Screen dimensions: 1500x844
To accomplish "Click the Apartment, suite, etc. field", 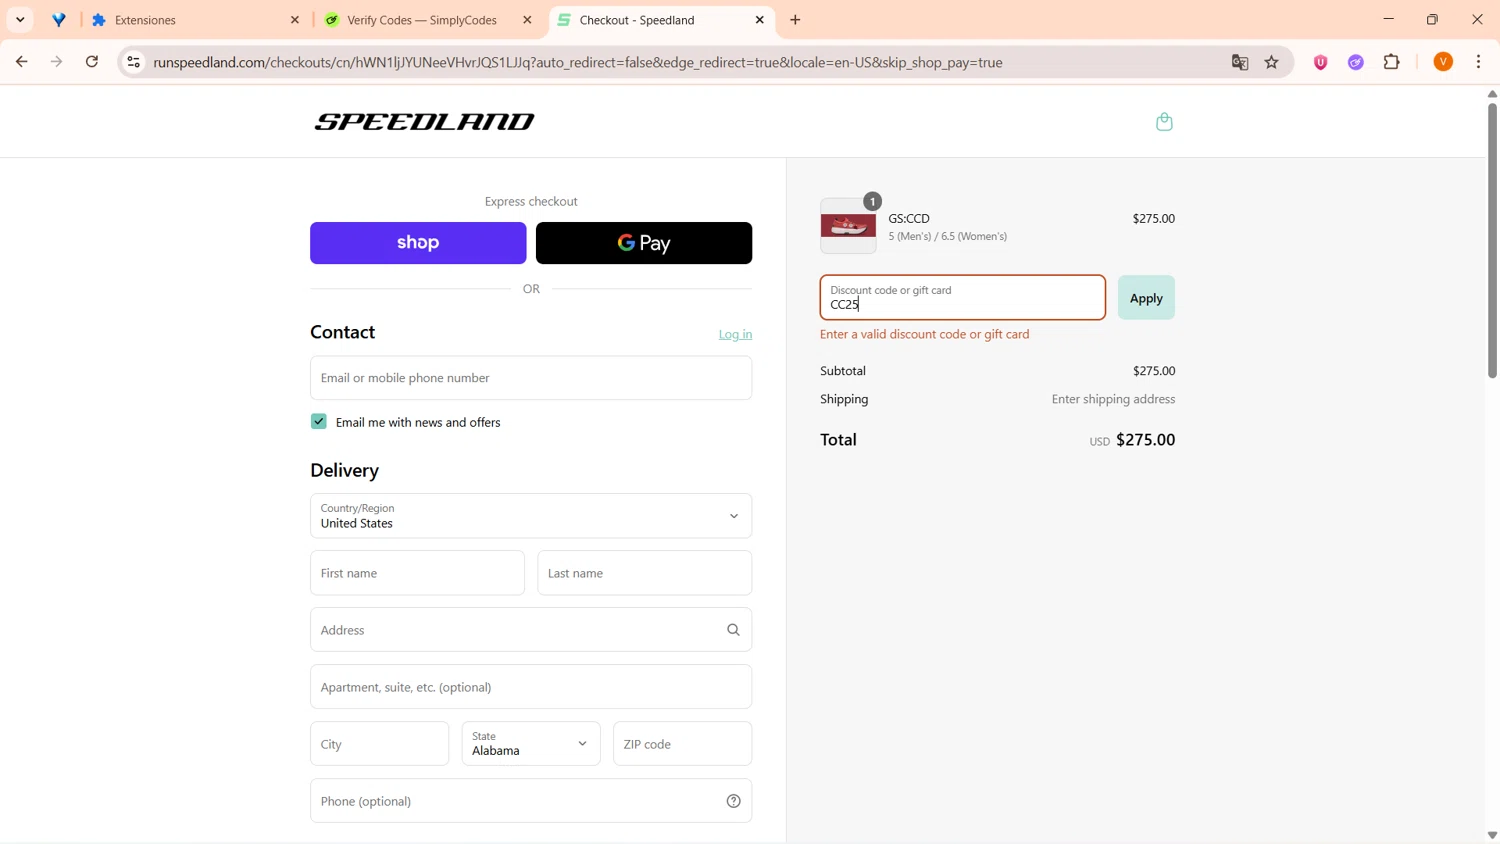I will pos(531,687).
